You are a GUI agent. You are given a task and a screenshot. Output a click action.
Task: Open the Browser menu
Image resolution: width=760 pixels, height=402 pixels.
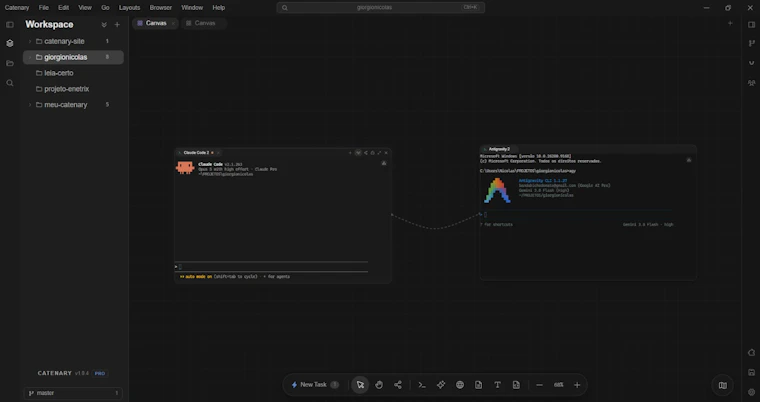(x=160, y=7)
